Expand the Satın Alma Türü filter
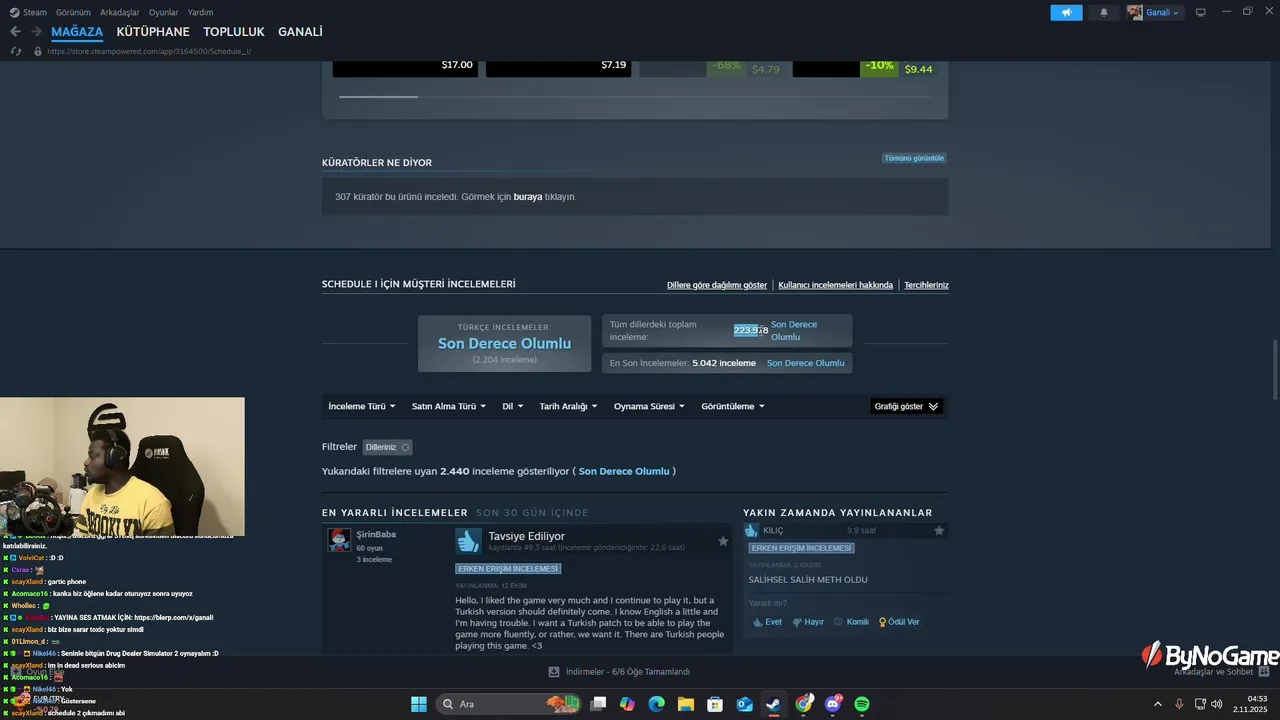This screenshot has width=1280, height=720. point(449,406)
